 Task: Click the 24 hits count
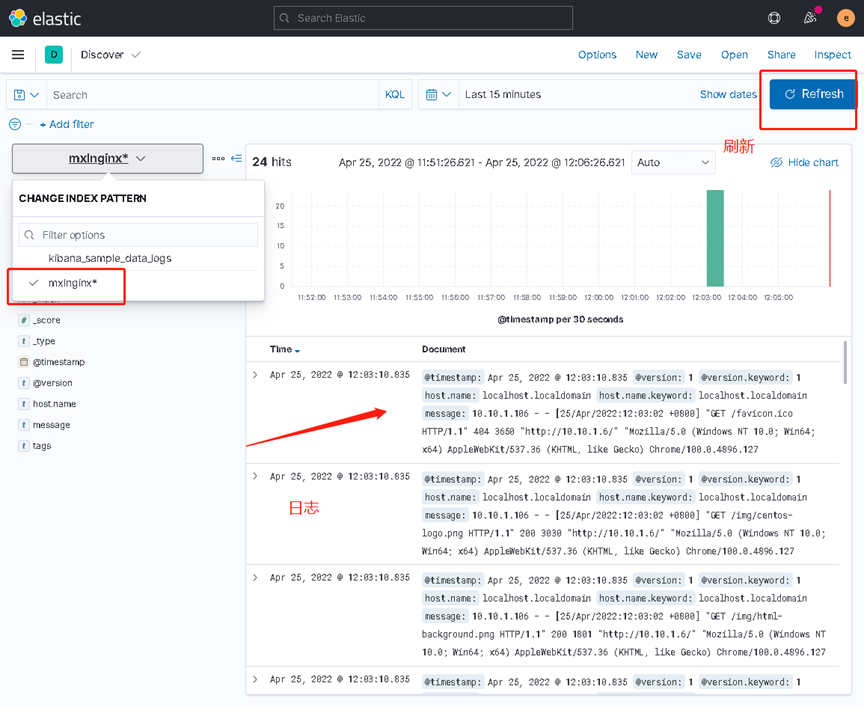[x=272, y=162]
